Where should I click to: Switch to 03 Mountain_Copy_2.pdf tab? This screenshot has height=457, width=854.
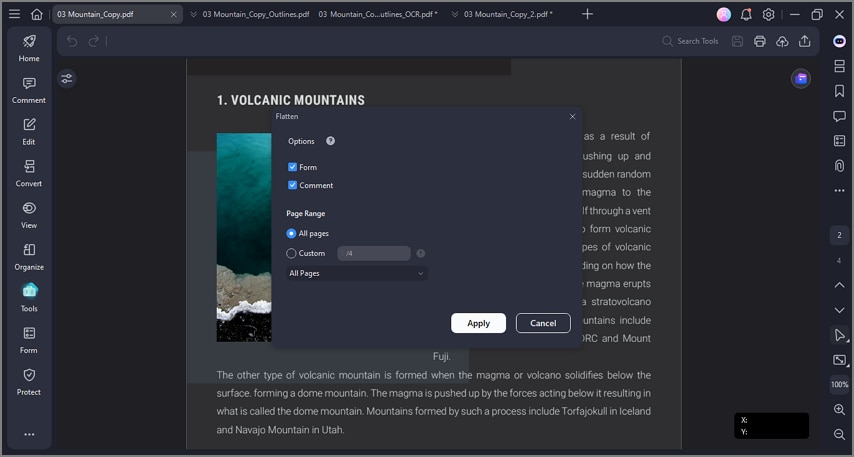(508, 14)
